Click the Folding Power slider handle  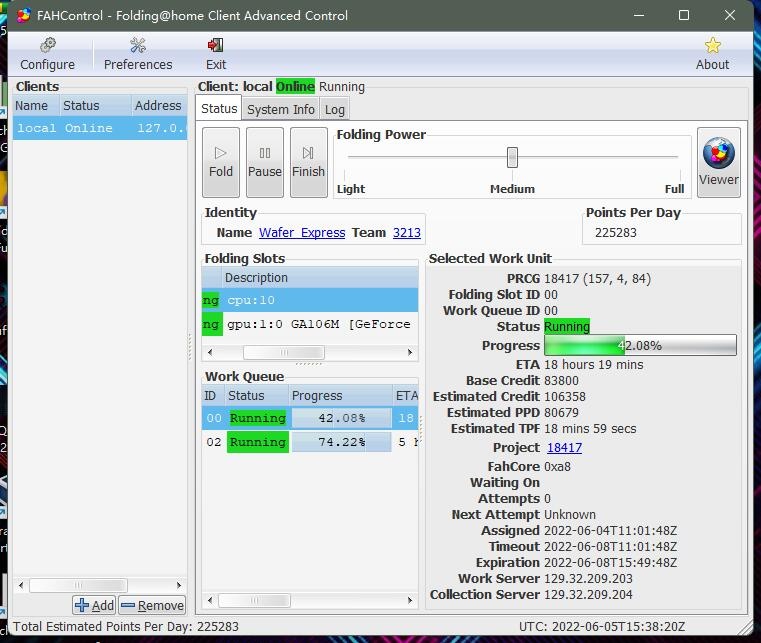pos(512,157)
